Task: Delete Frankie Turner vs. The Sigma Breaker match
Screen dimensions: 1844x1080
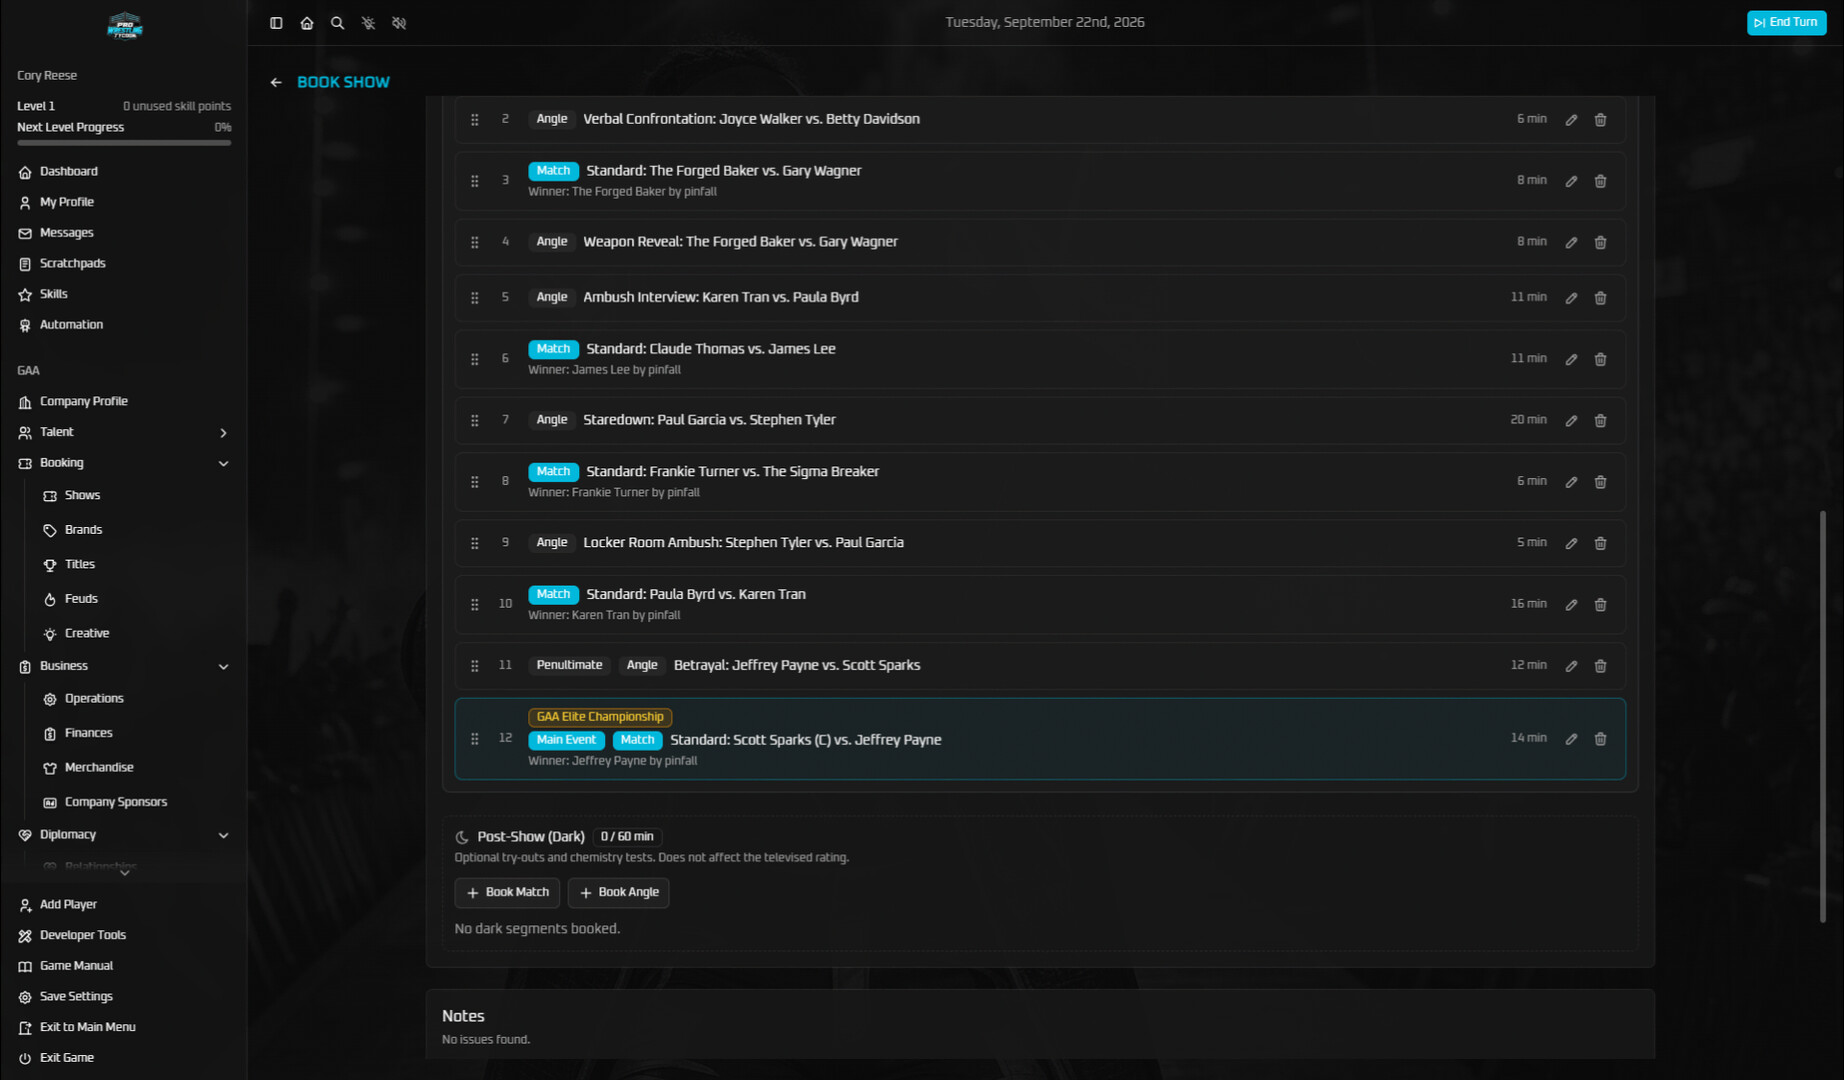Action: point(1600,482)
